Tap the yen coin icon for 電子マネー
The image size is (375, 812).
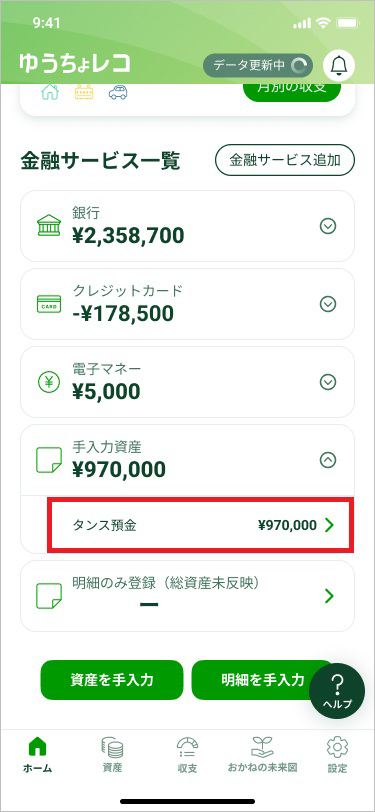[49, 382]
